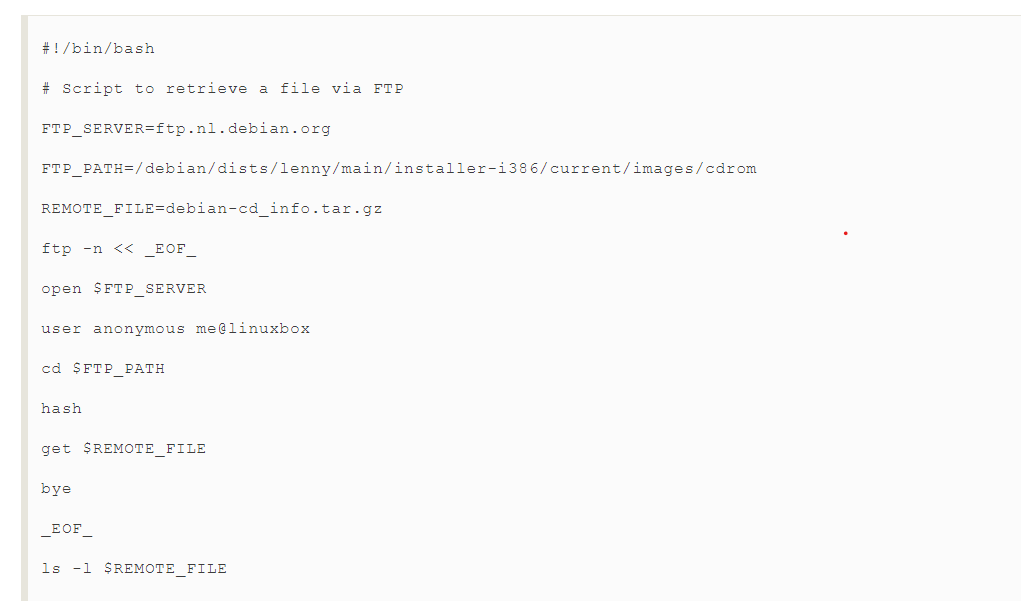Click the "hash" command line

(62, 408)
